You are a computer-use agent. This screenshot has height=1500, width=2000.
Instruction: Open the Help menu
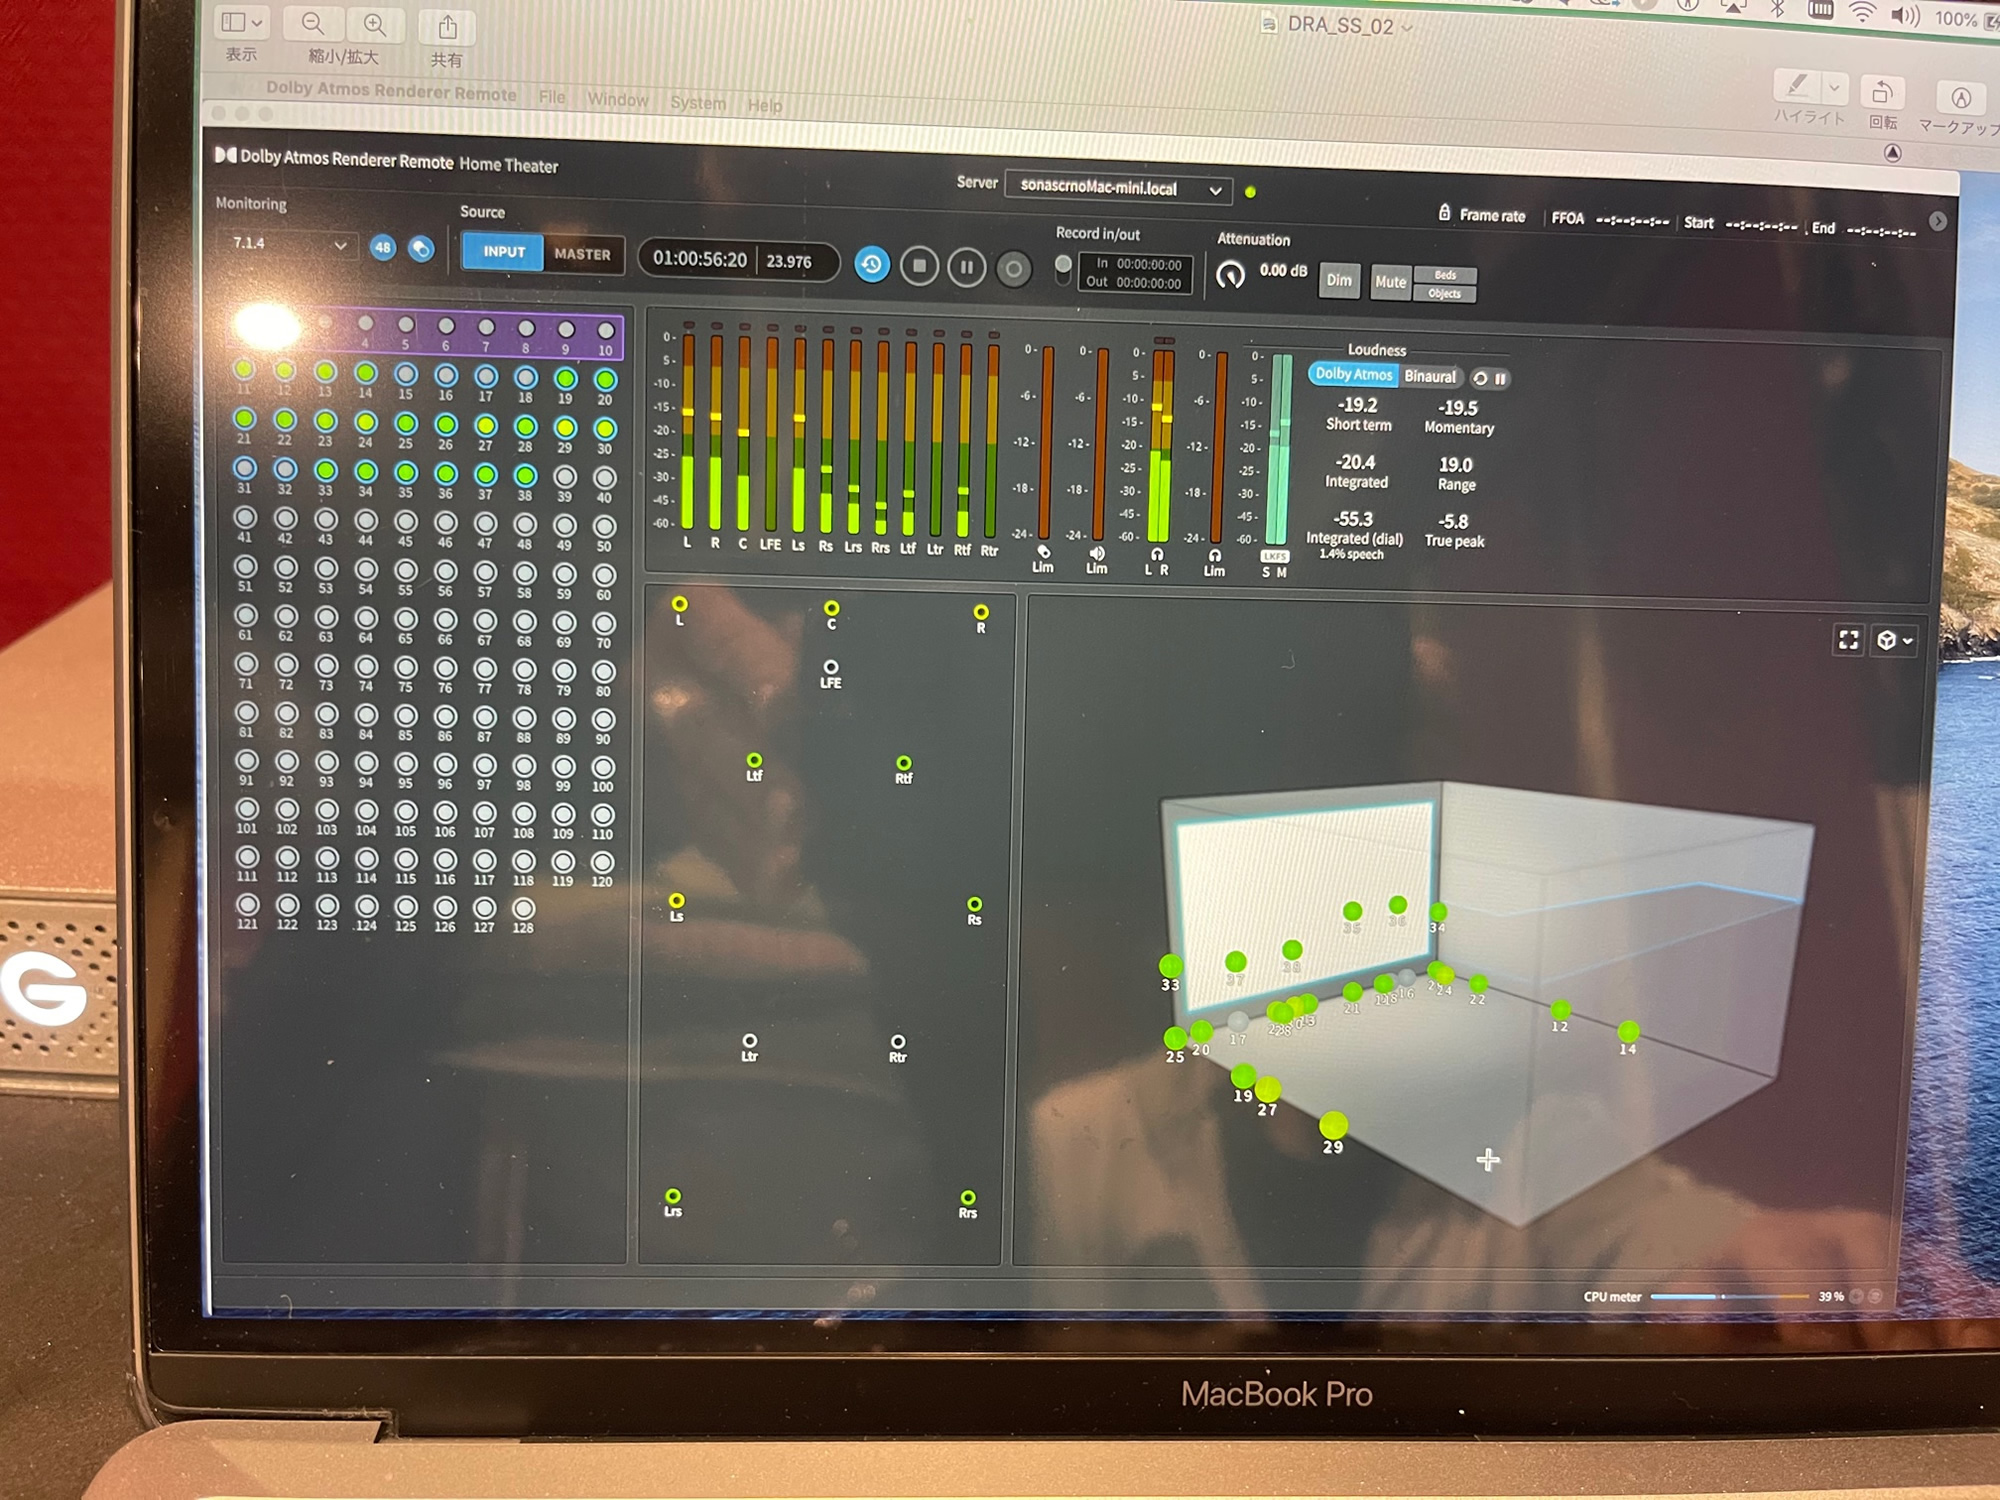coord(765,105)
